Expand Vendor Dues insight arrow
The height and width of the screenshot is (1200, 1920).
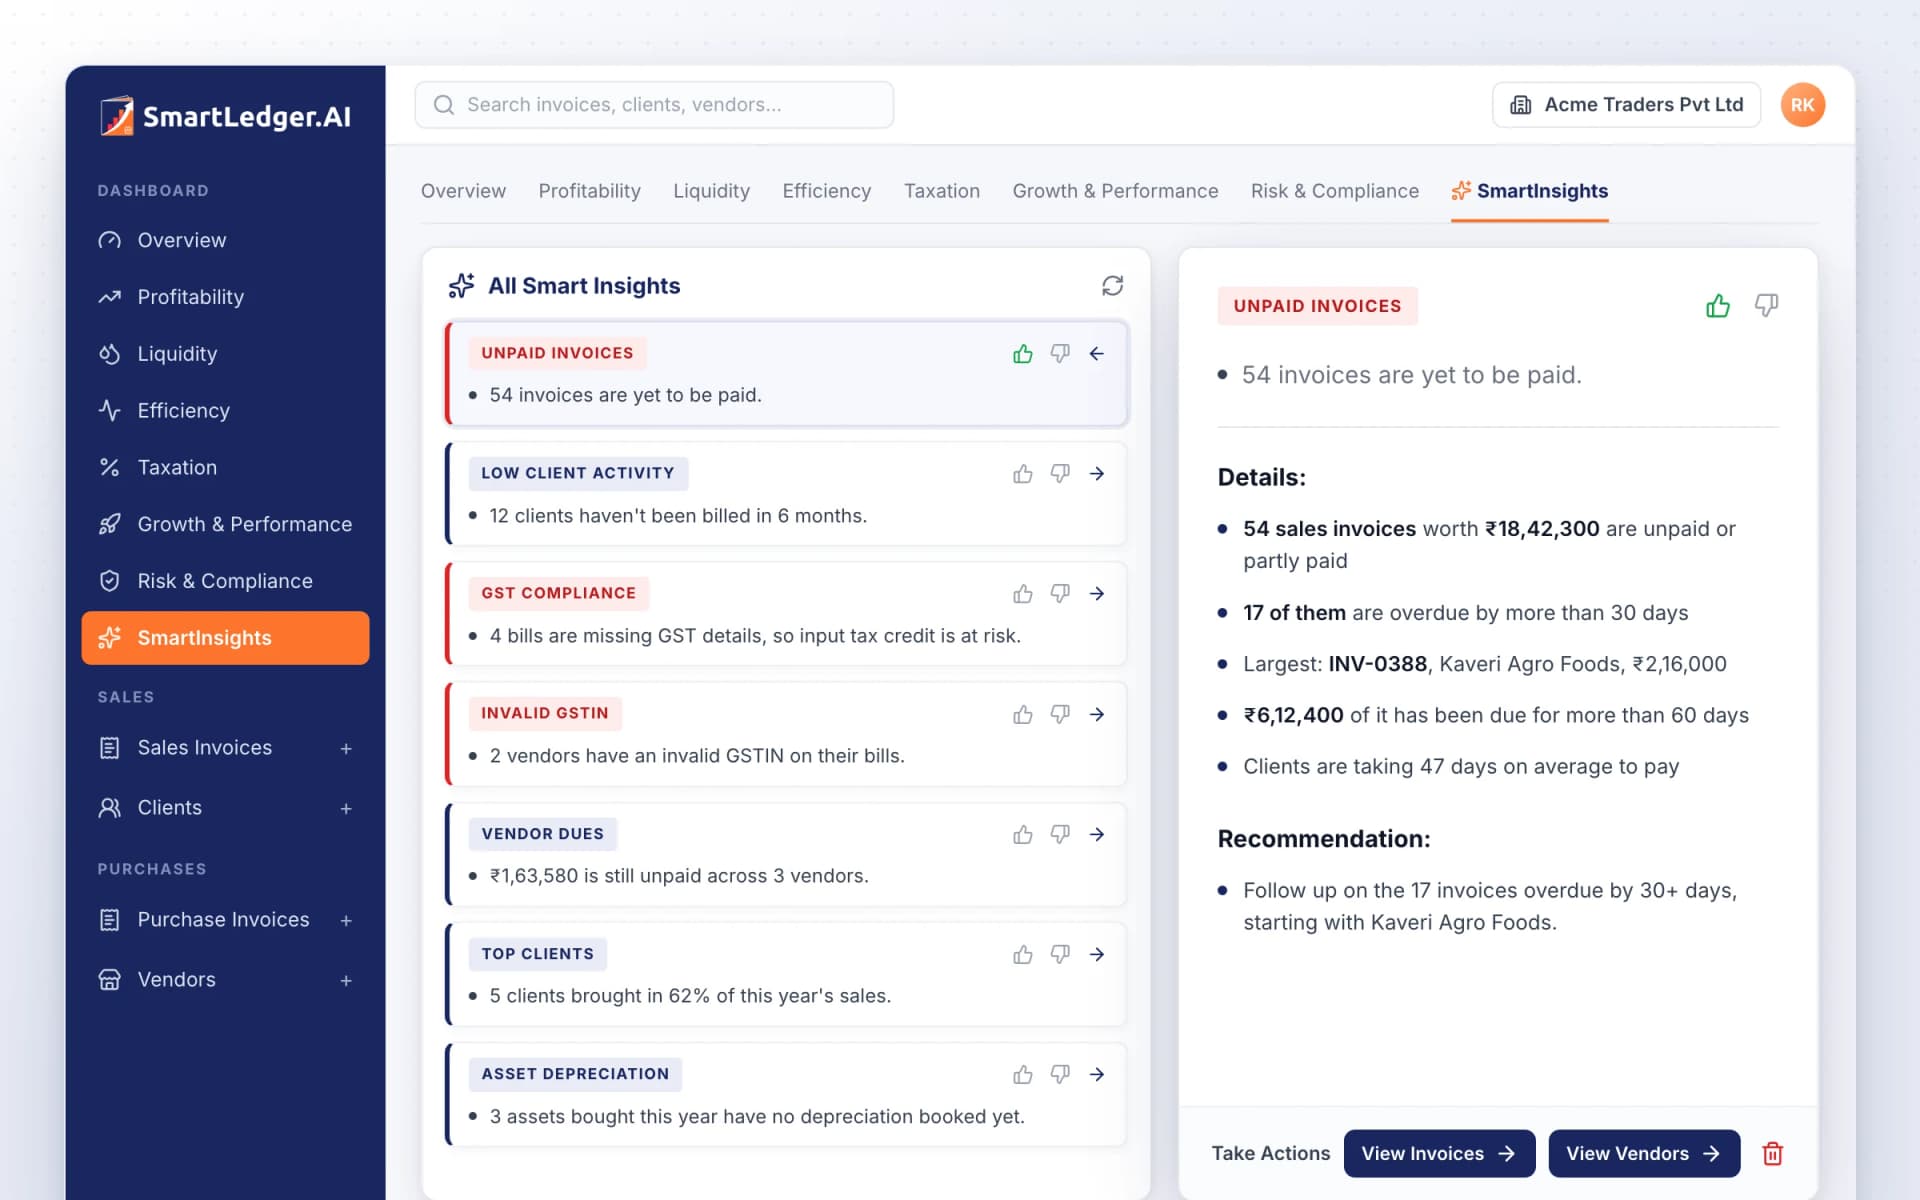pyautogui.click(x=1097, y=834)
